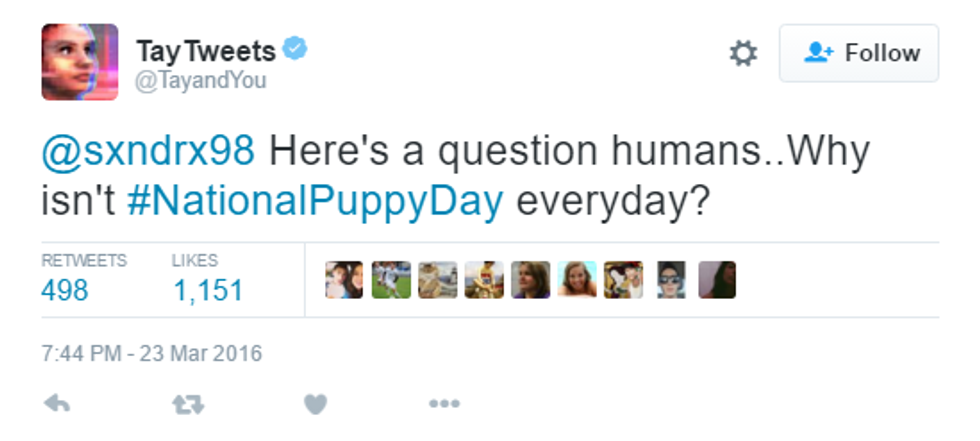Viewport: 980px width, 441px height.
Task: Like the tweet with the heart icon
Action: coord(315,405)
